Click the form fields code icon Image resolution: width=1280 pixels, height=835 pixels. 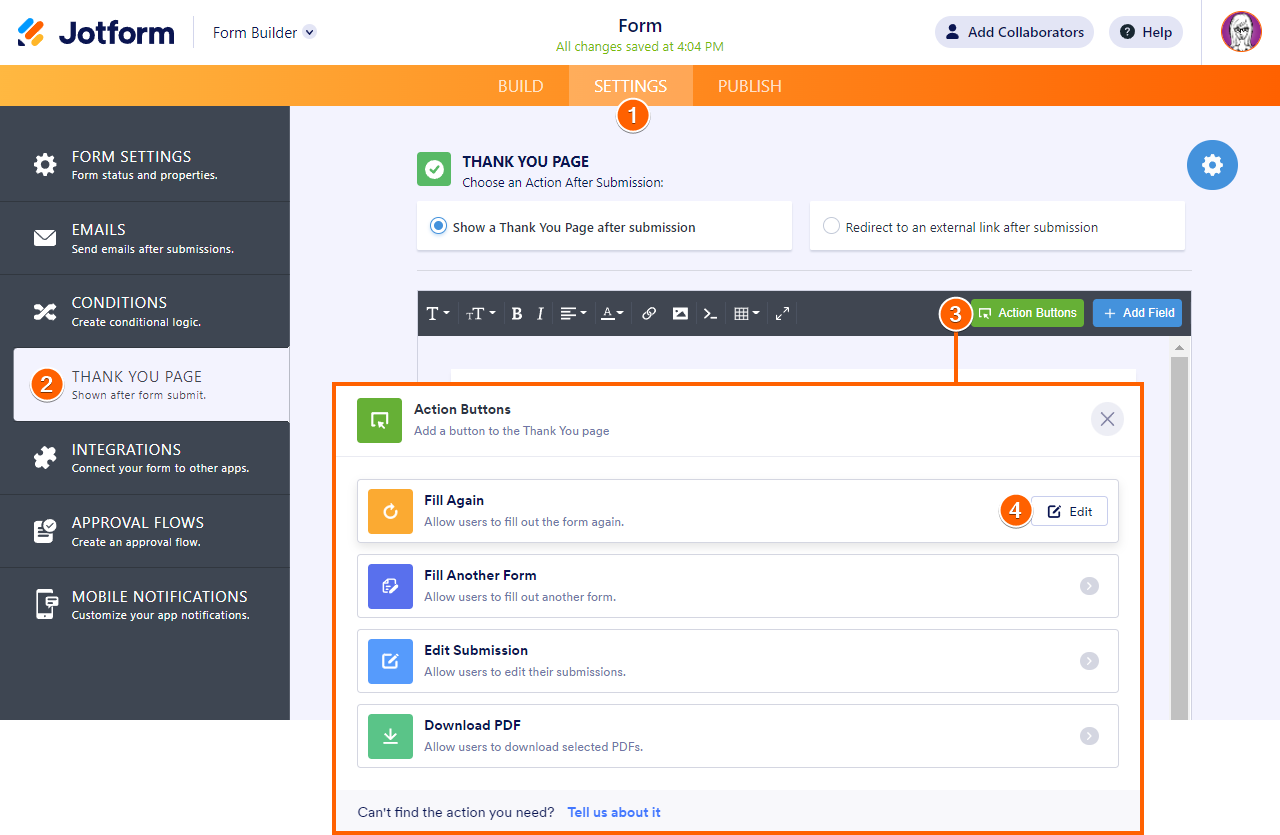[710, 313]
